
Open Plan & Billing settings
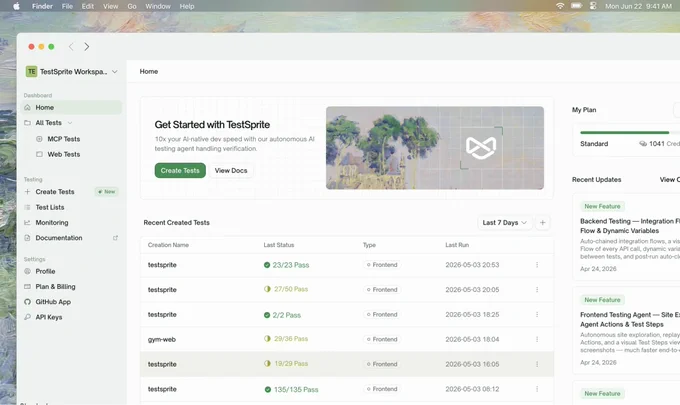coord(56,286)
